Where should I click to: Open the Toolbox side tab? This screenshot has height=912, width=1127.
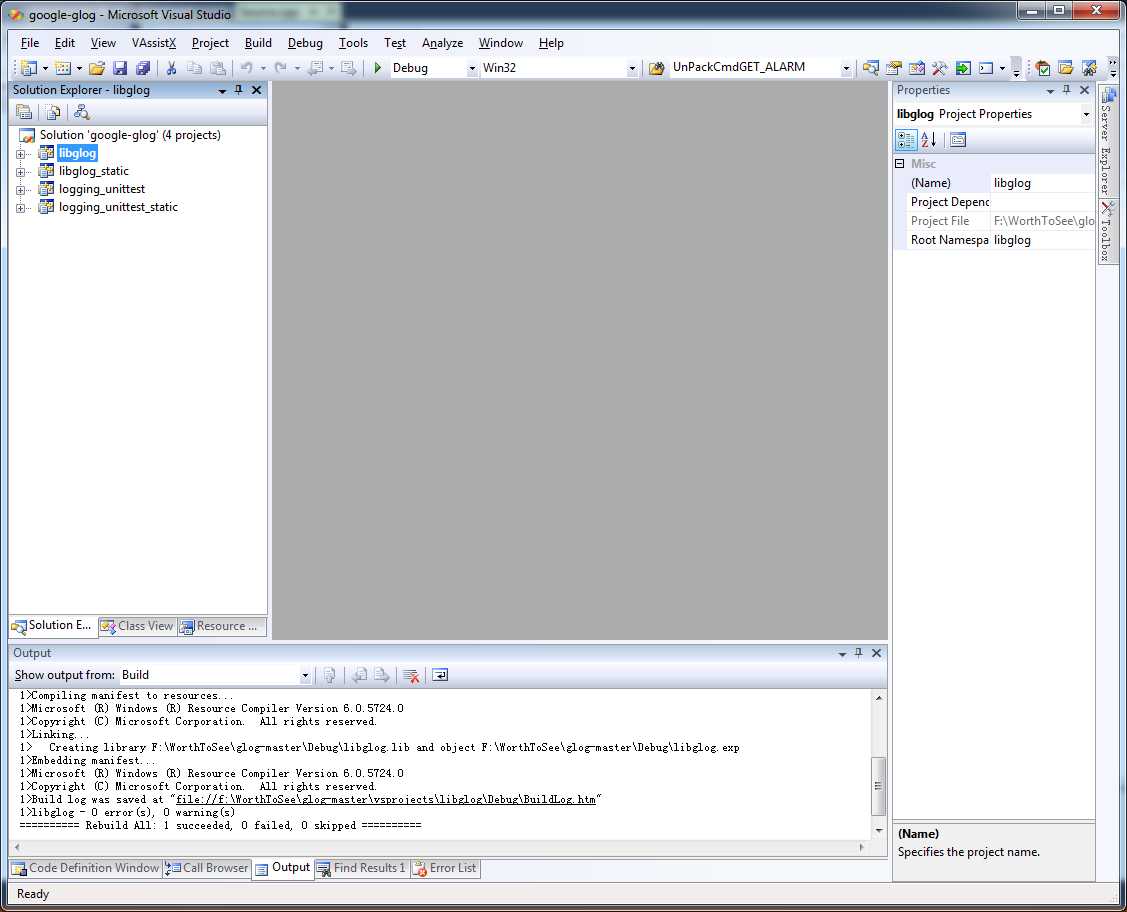click(x=1108, y=231)
